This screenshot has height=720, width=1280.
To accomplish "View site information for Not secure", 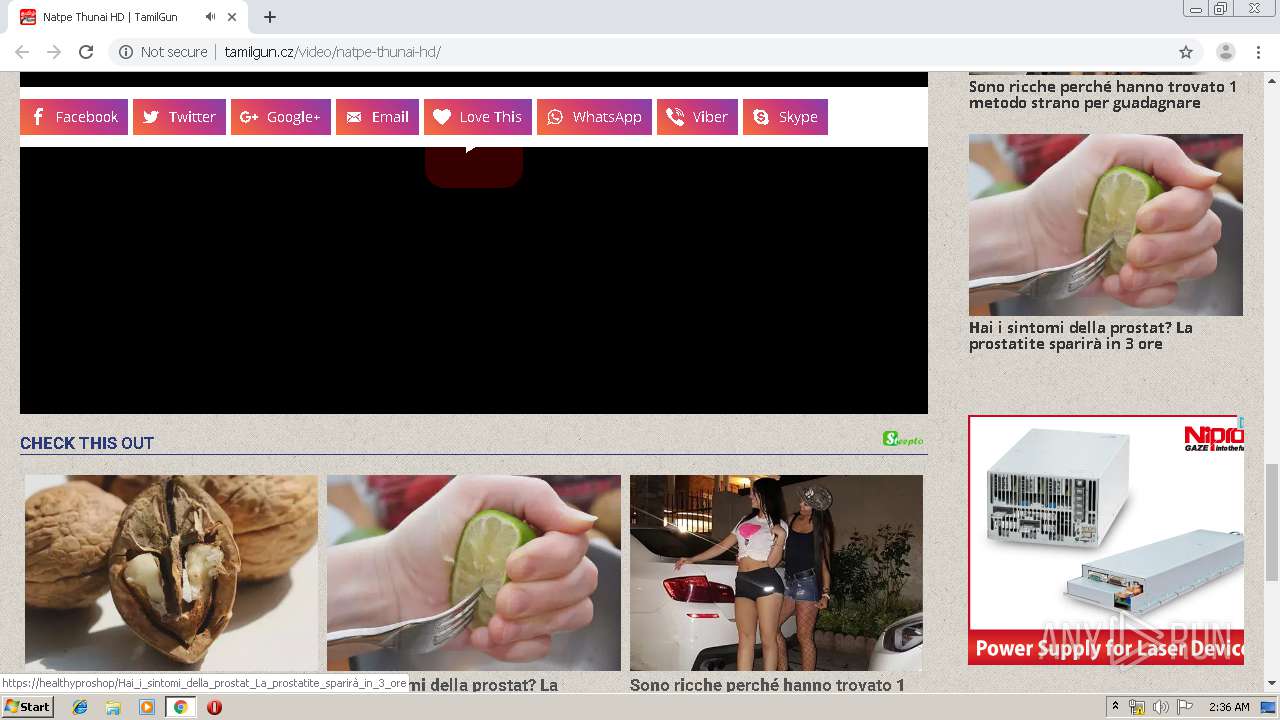I will click(162, 52).
